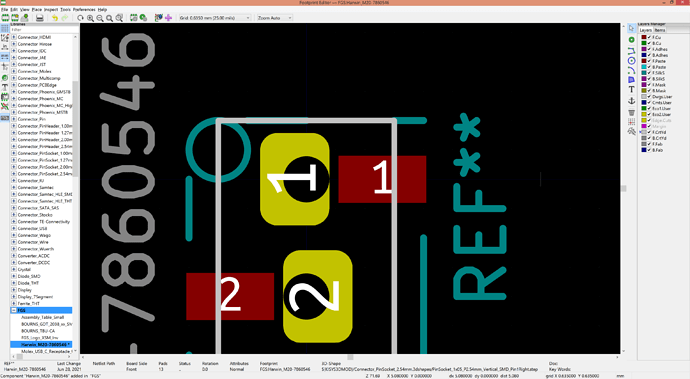Open the Zoom Auto dropdown
The image size is (690, 379).
275,18
